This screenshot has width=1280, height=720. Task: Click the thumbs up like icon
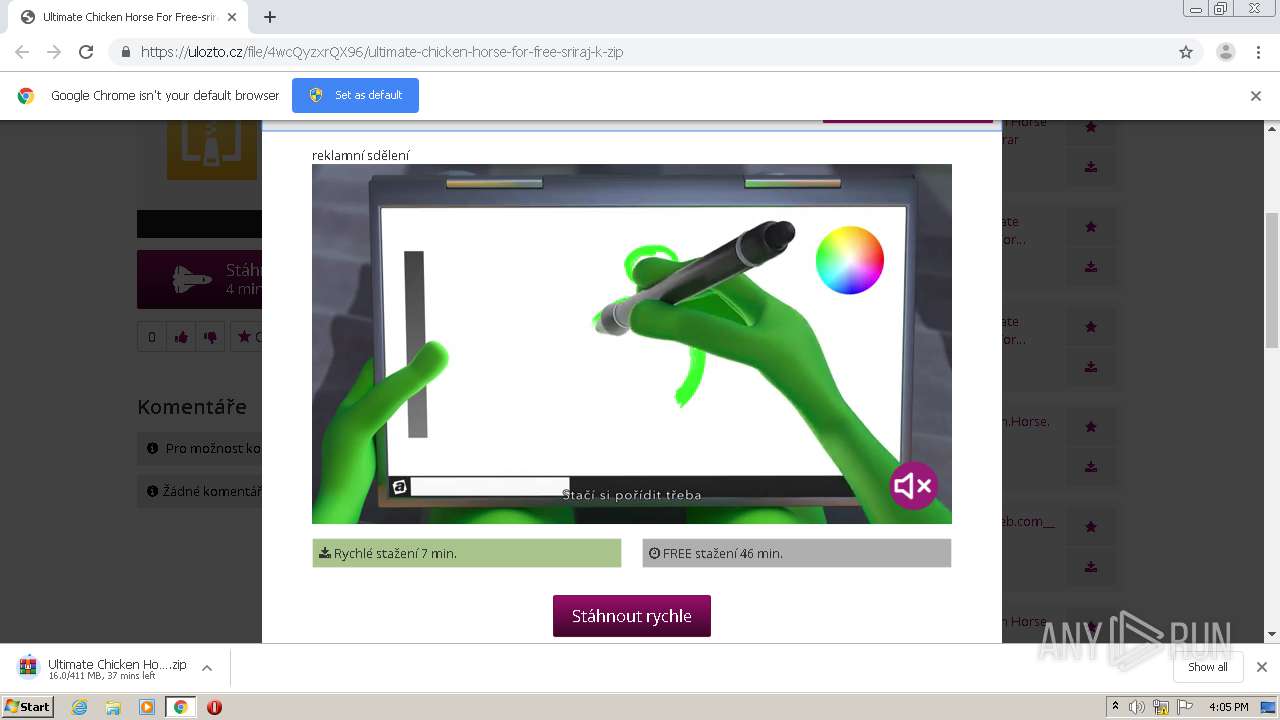181,337
